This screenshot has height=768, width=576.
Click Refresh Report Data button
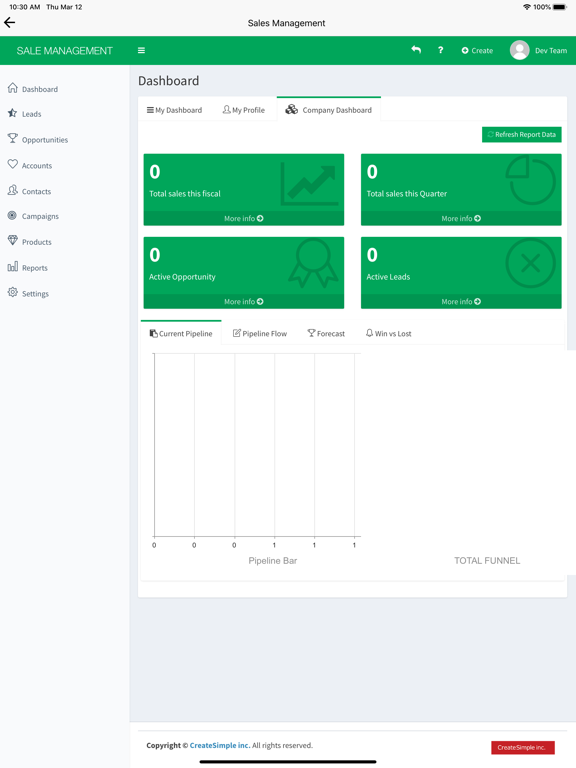(x=522, y=135)
